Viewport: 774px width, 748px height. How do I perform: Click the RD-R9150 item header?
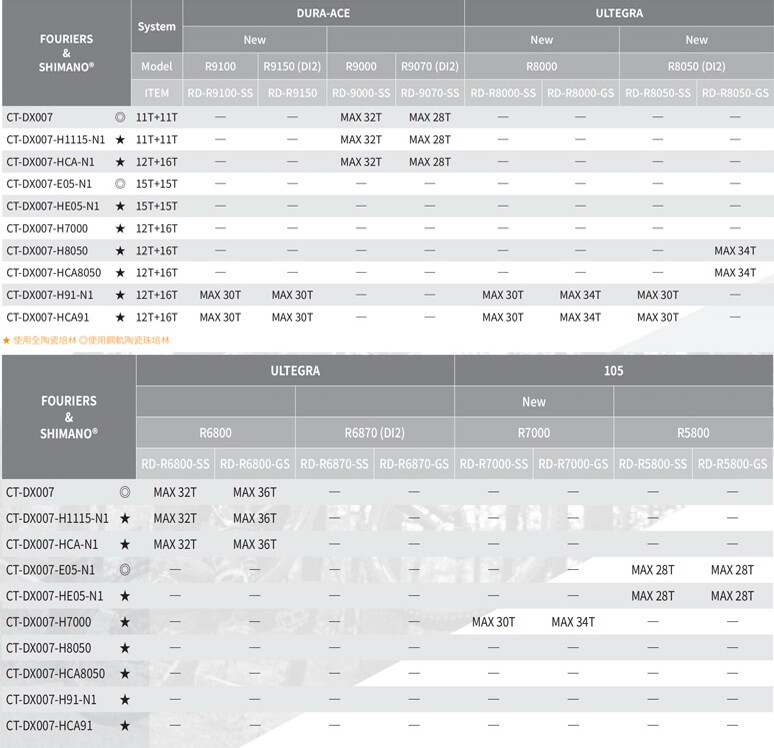tap(292, 93)
